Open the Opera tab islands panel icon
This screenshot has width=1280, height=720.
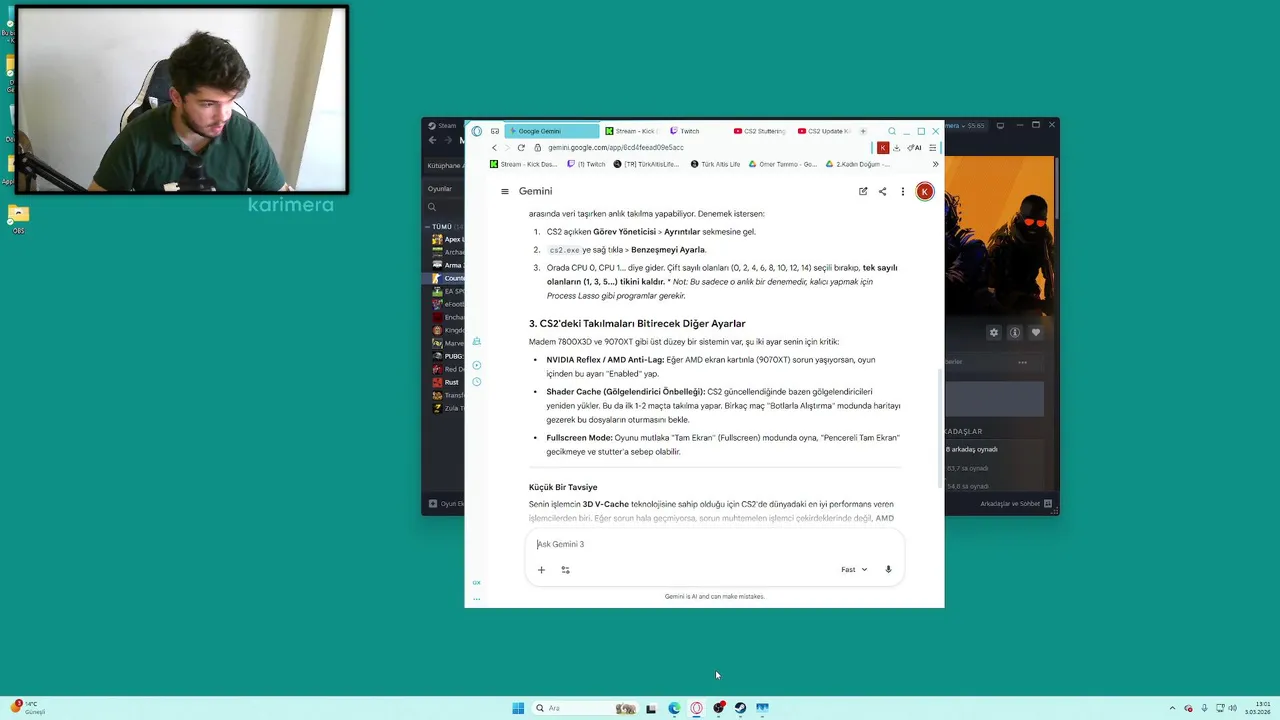tap(495, 131)
